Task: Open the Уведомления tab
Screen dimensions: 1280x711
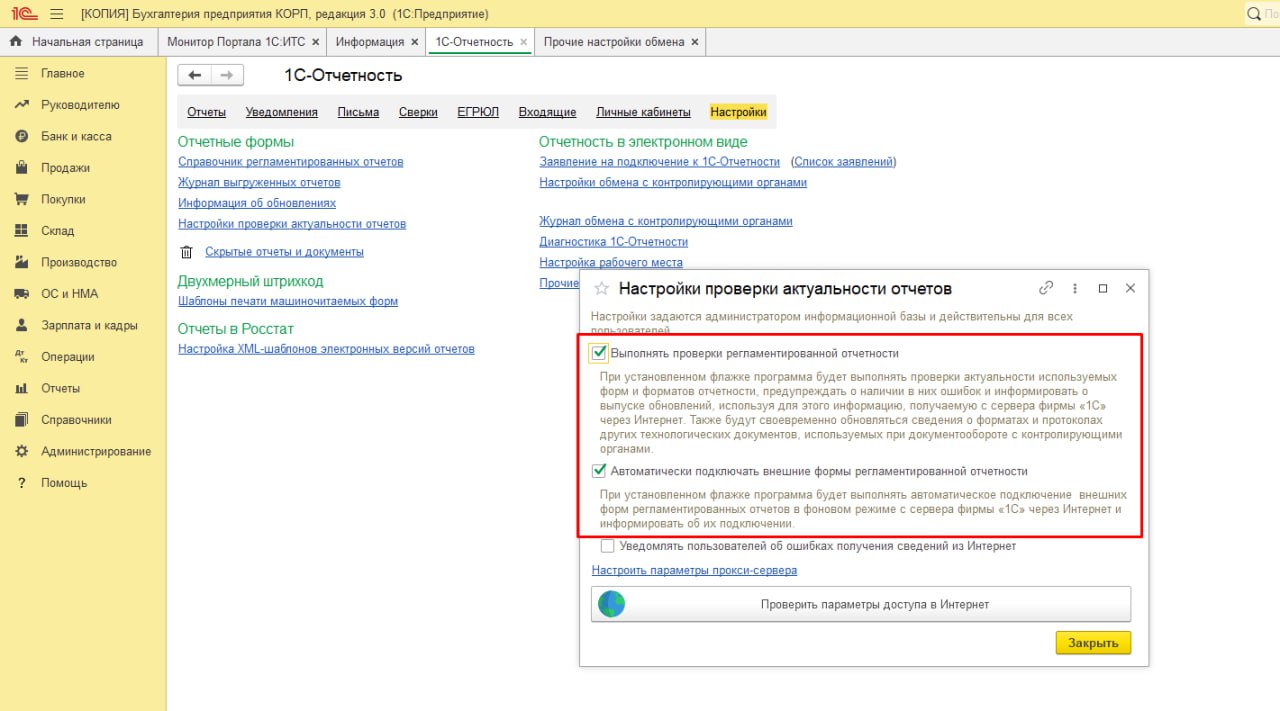Action: pos(282,112)
